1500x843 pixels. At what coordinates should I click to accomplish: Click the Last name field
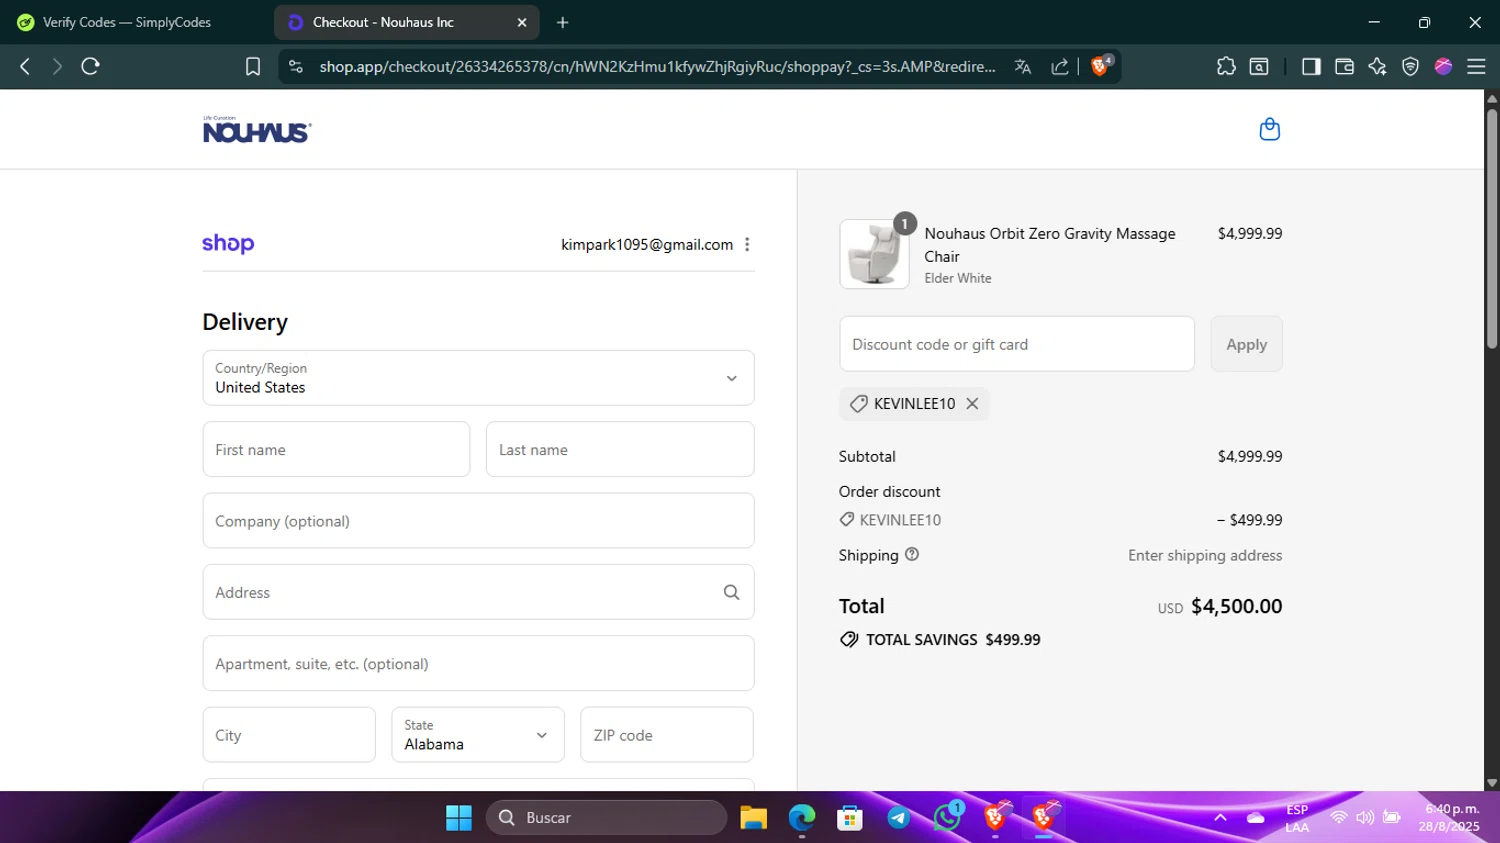click(620, 449)
